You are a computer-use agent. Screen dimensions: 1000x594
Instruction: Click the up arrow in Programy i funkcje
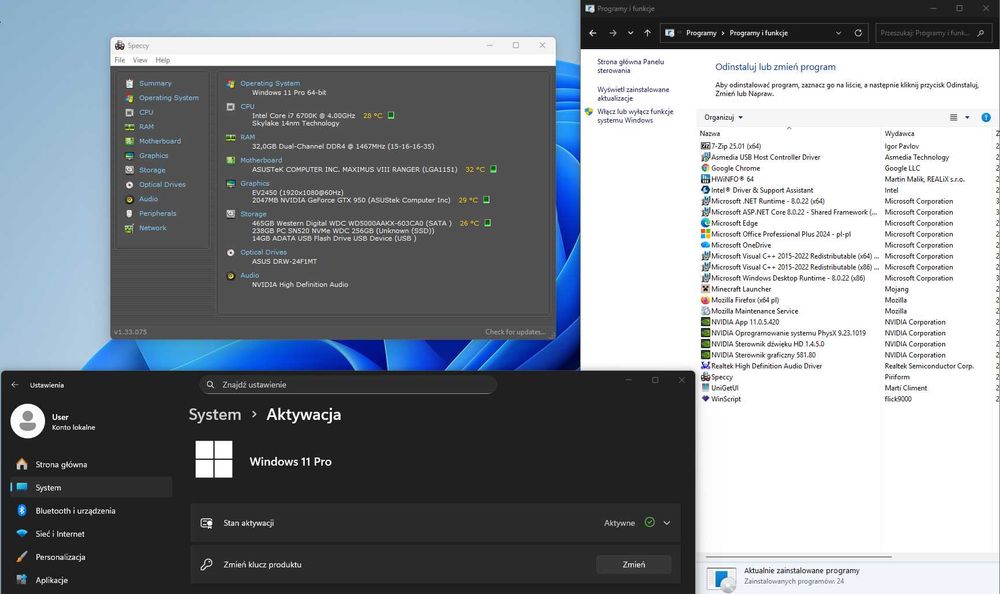click(647, 33)
